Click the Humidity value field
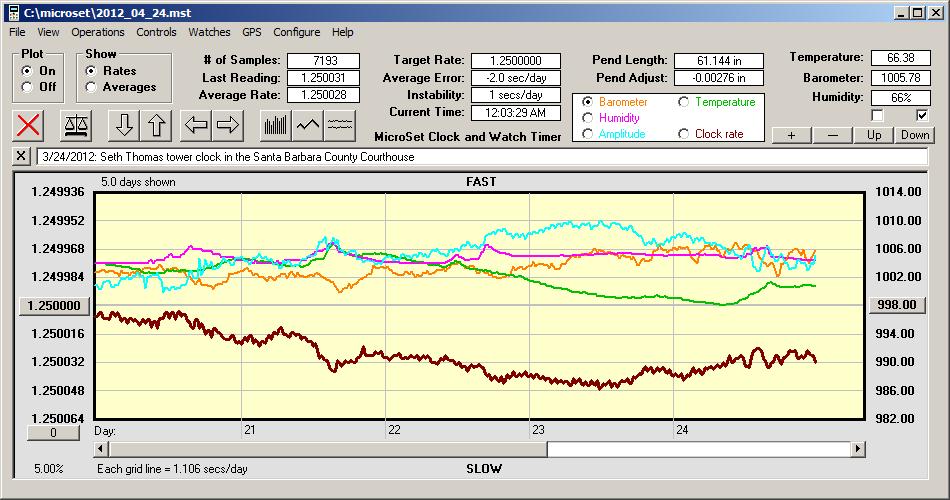The width and height of the screenshot is (950, 500). click(x=900, y=98)
